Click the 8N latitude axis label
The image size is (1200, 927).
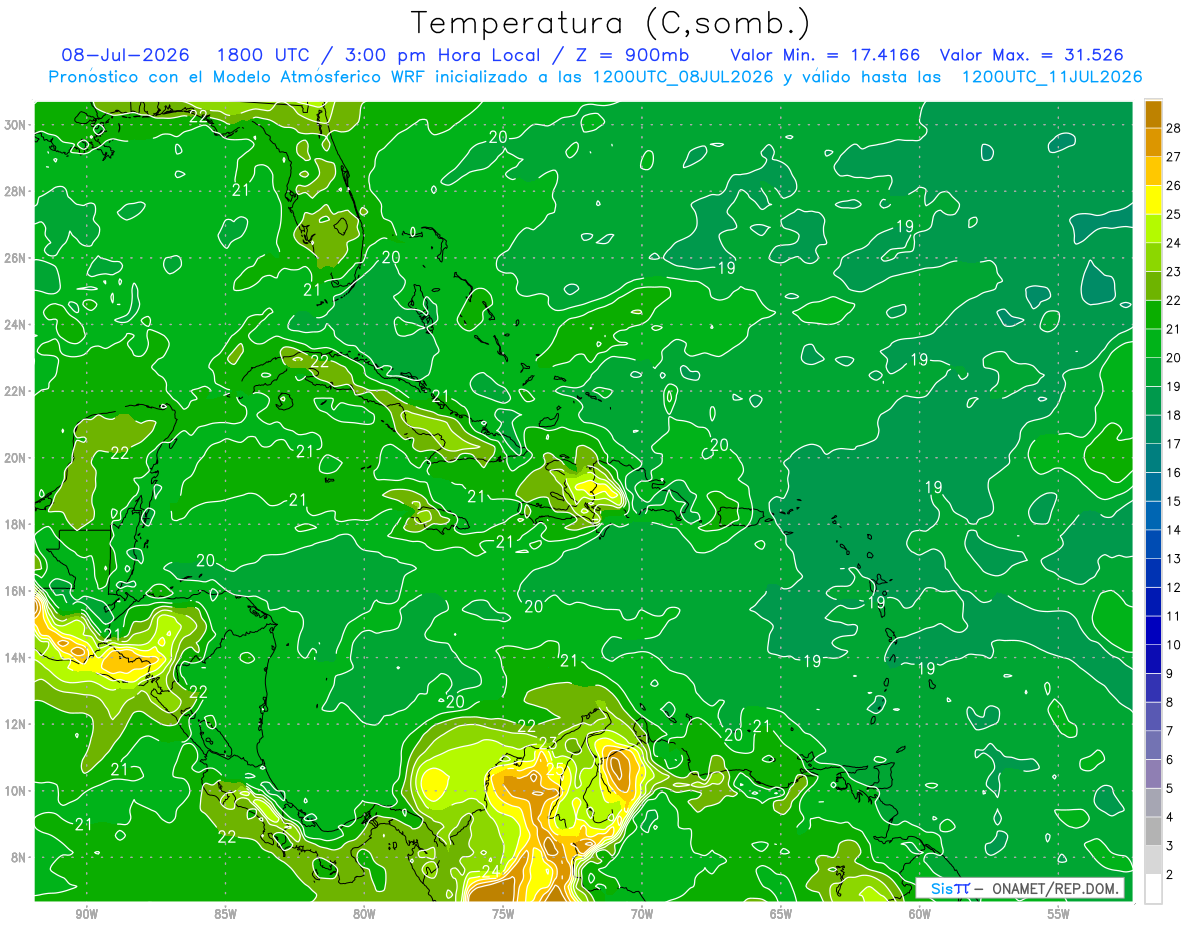(x=19, y=857)
